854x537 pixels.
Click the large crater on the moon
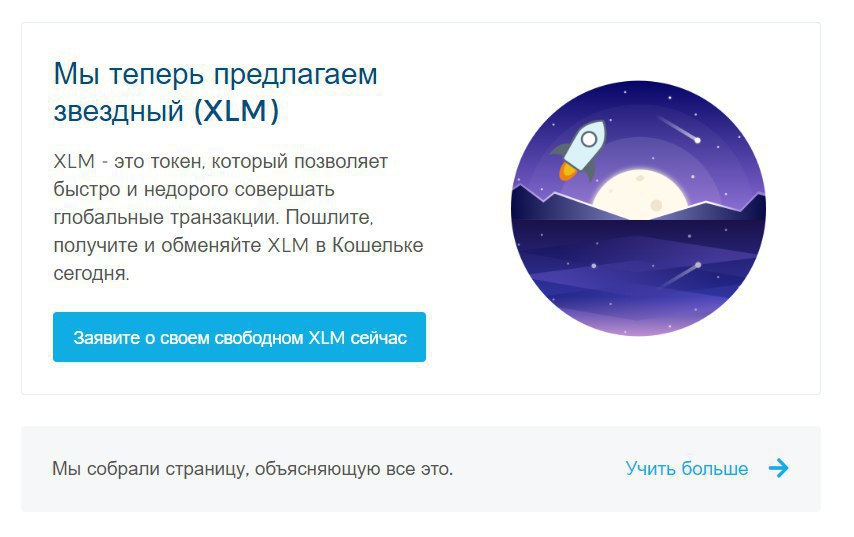click(656, 205)
